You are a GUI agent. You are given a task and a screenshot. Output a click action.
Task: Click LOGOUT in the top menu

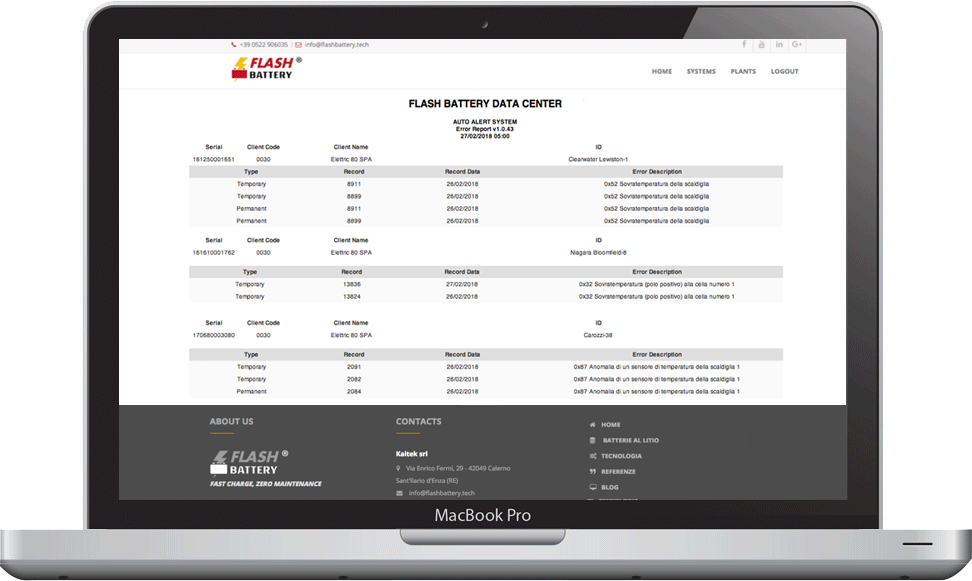tap(784, 72)
